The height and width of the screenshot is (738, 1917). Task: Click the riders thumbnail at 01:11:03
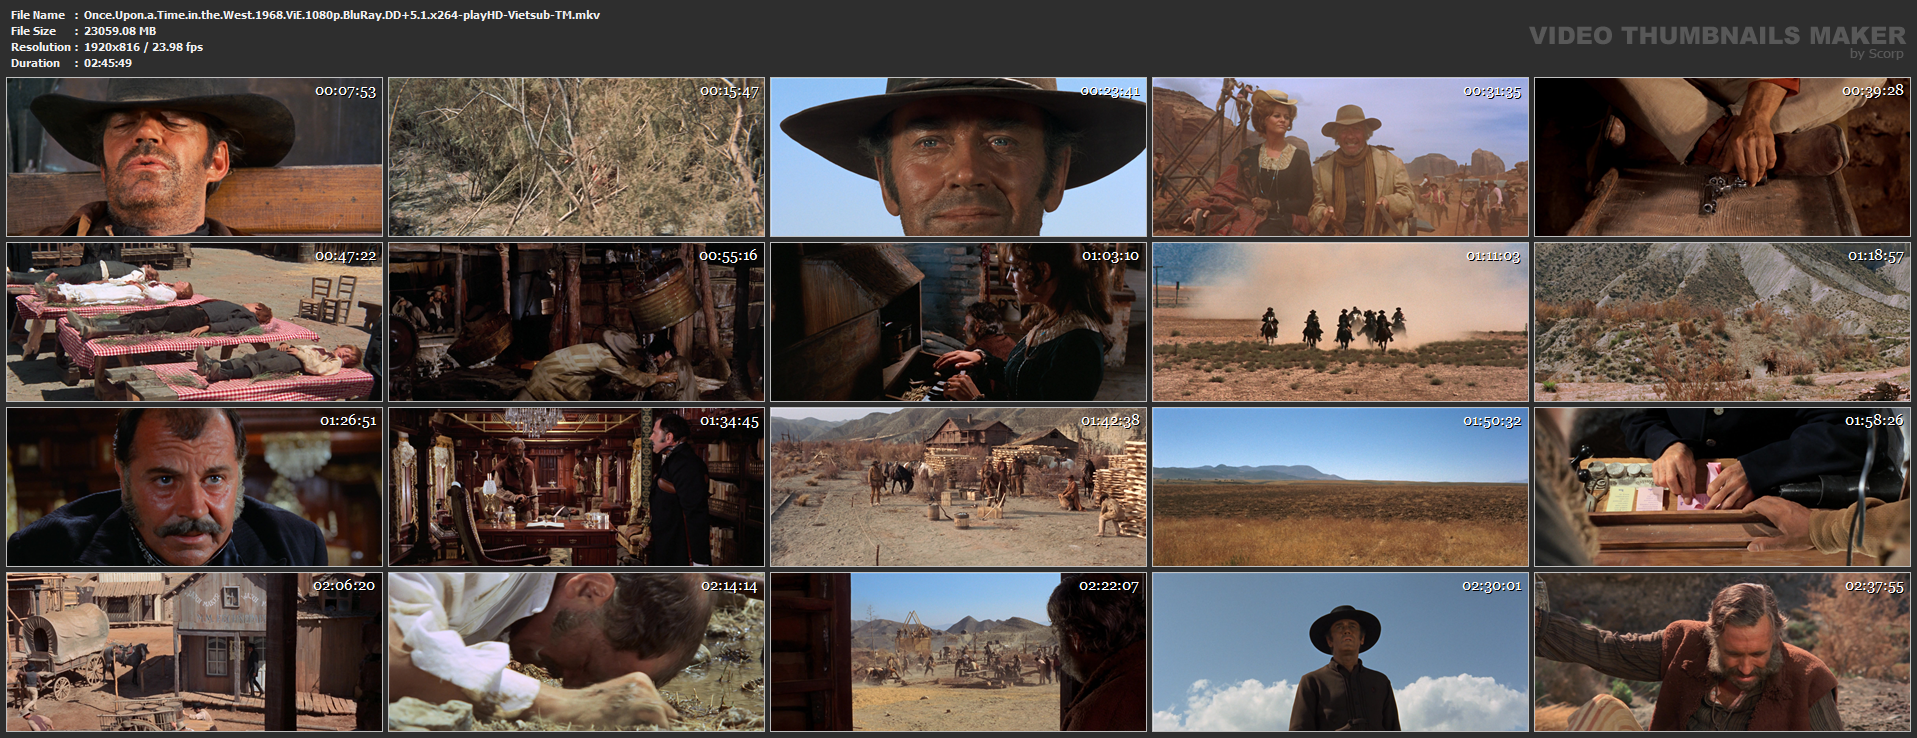[x=1340, y=322]
